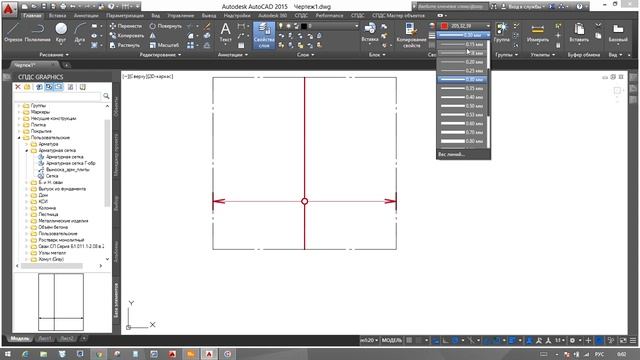
Task: Select 0.20 мм lineweight in list
Action: tap(462, 62)
